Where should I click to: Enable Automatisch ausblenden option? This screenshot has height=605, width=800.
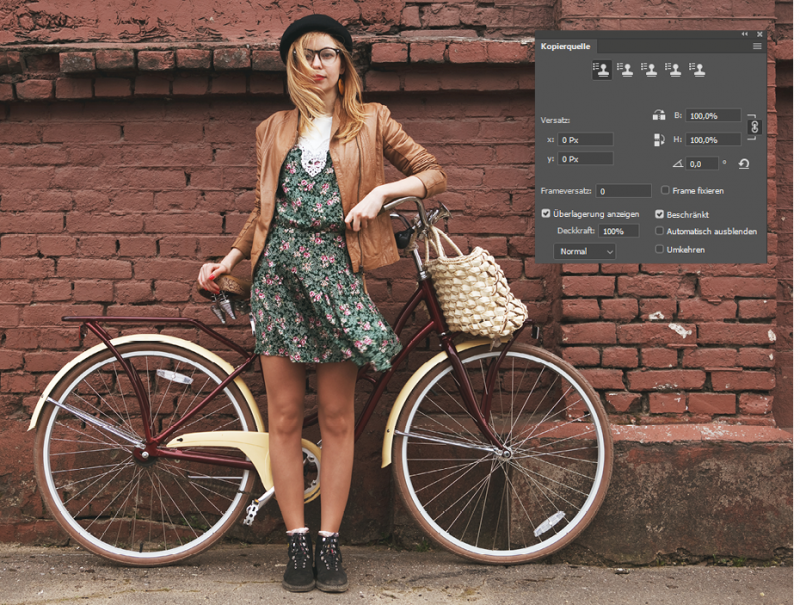click(659, 231)
